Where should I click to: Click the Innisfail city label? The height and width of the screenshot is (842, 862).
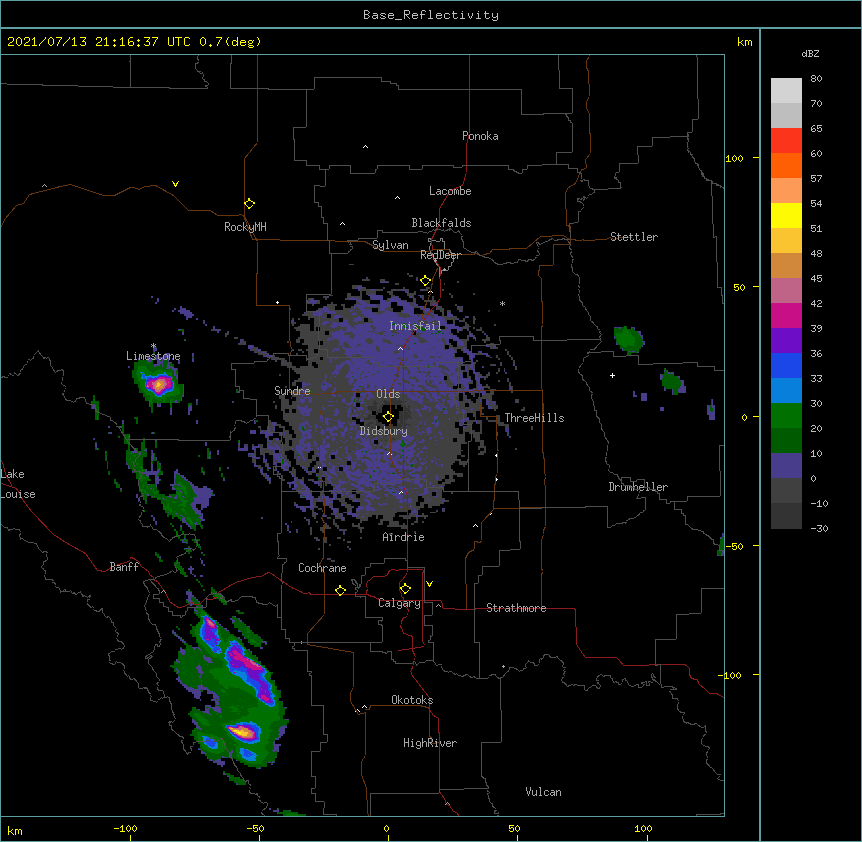tap(415, 326)
